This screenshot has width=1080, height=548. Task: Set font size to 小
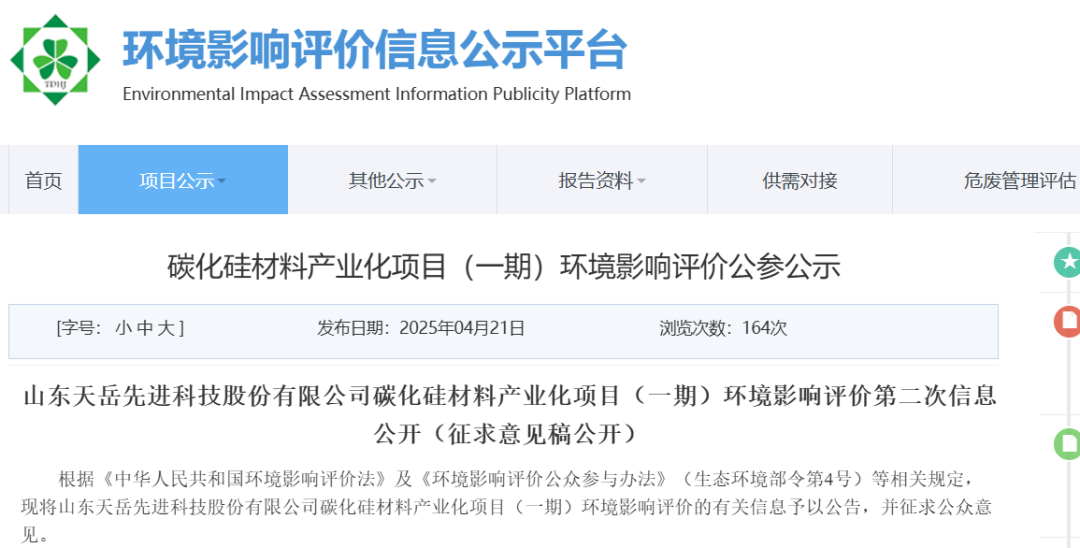pos(123,328)
